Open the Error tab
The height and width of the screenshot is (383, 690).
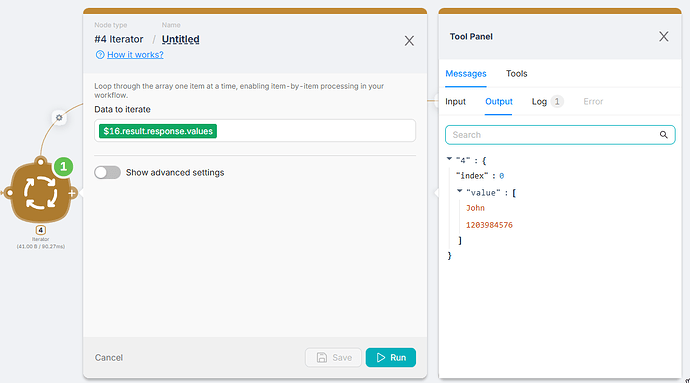click(593, 102)
